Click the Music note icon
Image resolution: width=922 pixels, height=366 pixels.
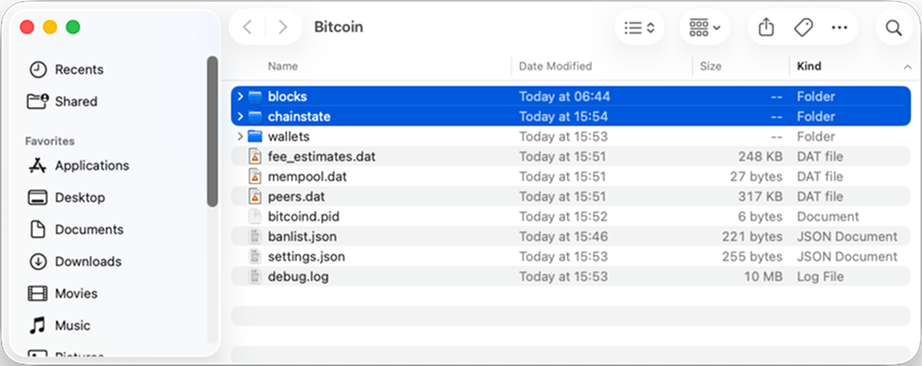pyautogui.click(x=38, y=325)
